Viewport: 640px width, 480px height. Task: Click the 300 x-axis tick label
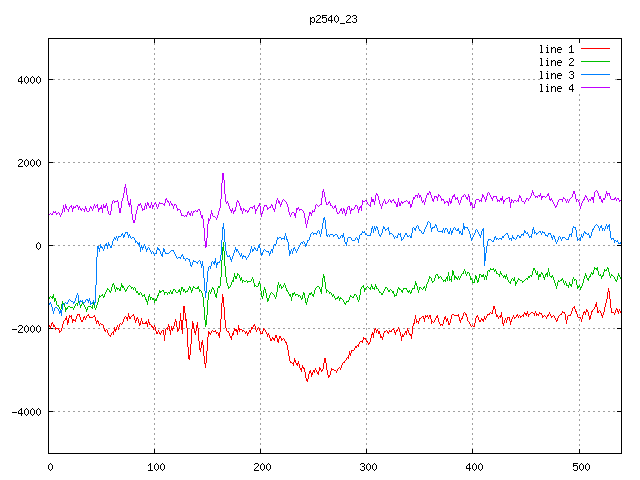(x=367, y=466)
